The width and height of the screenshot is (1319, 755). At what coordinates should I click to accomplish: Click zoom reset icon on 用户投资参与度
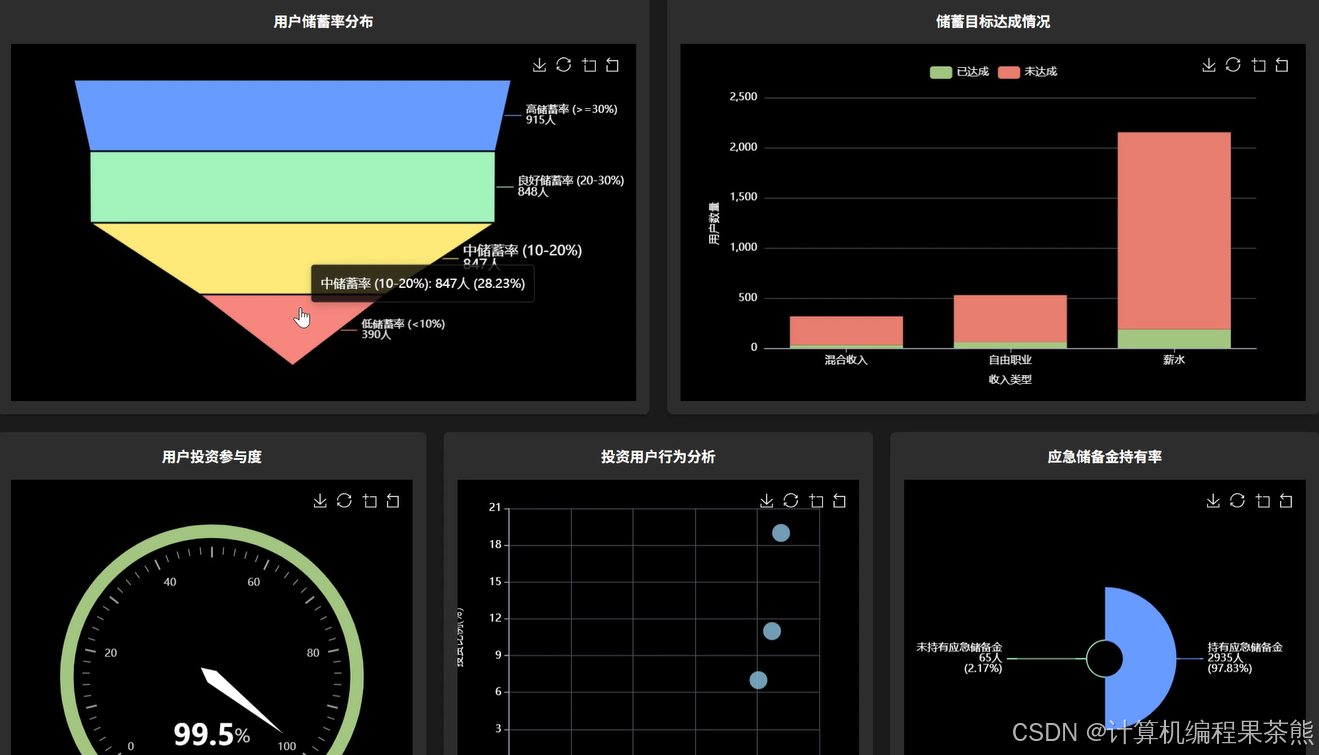click(x=393, y=501)
